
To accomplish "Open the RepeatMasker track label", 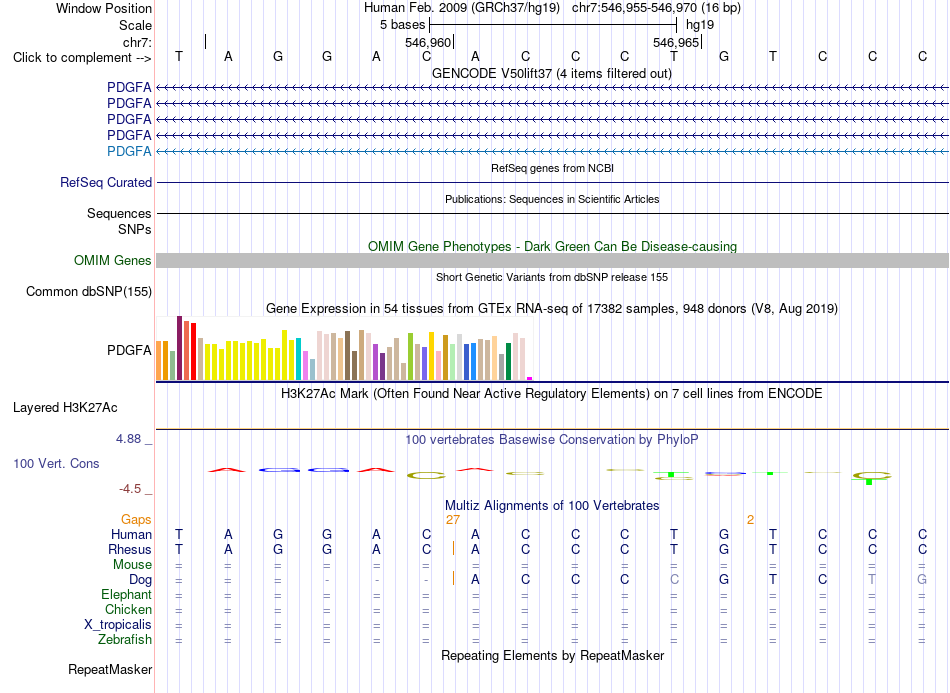I will coord(110,669).
